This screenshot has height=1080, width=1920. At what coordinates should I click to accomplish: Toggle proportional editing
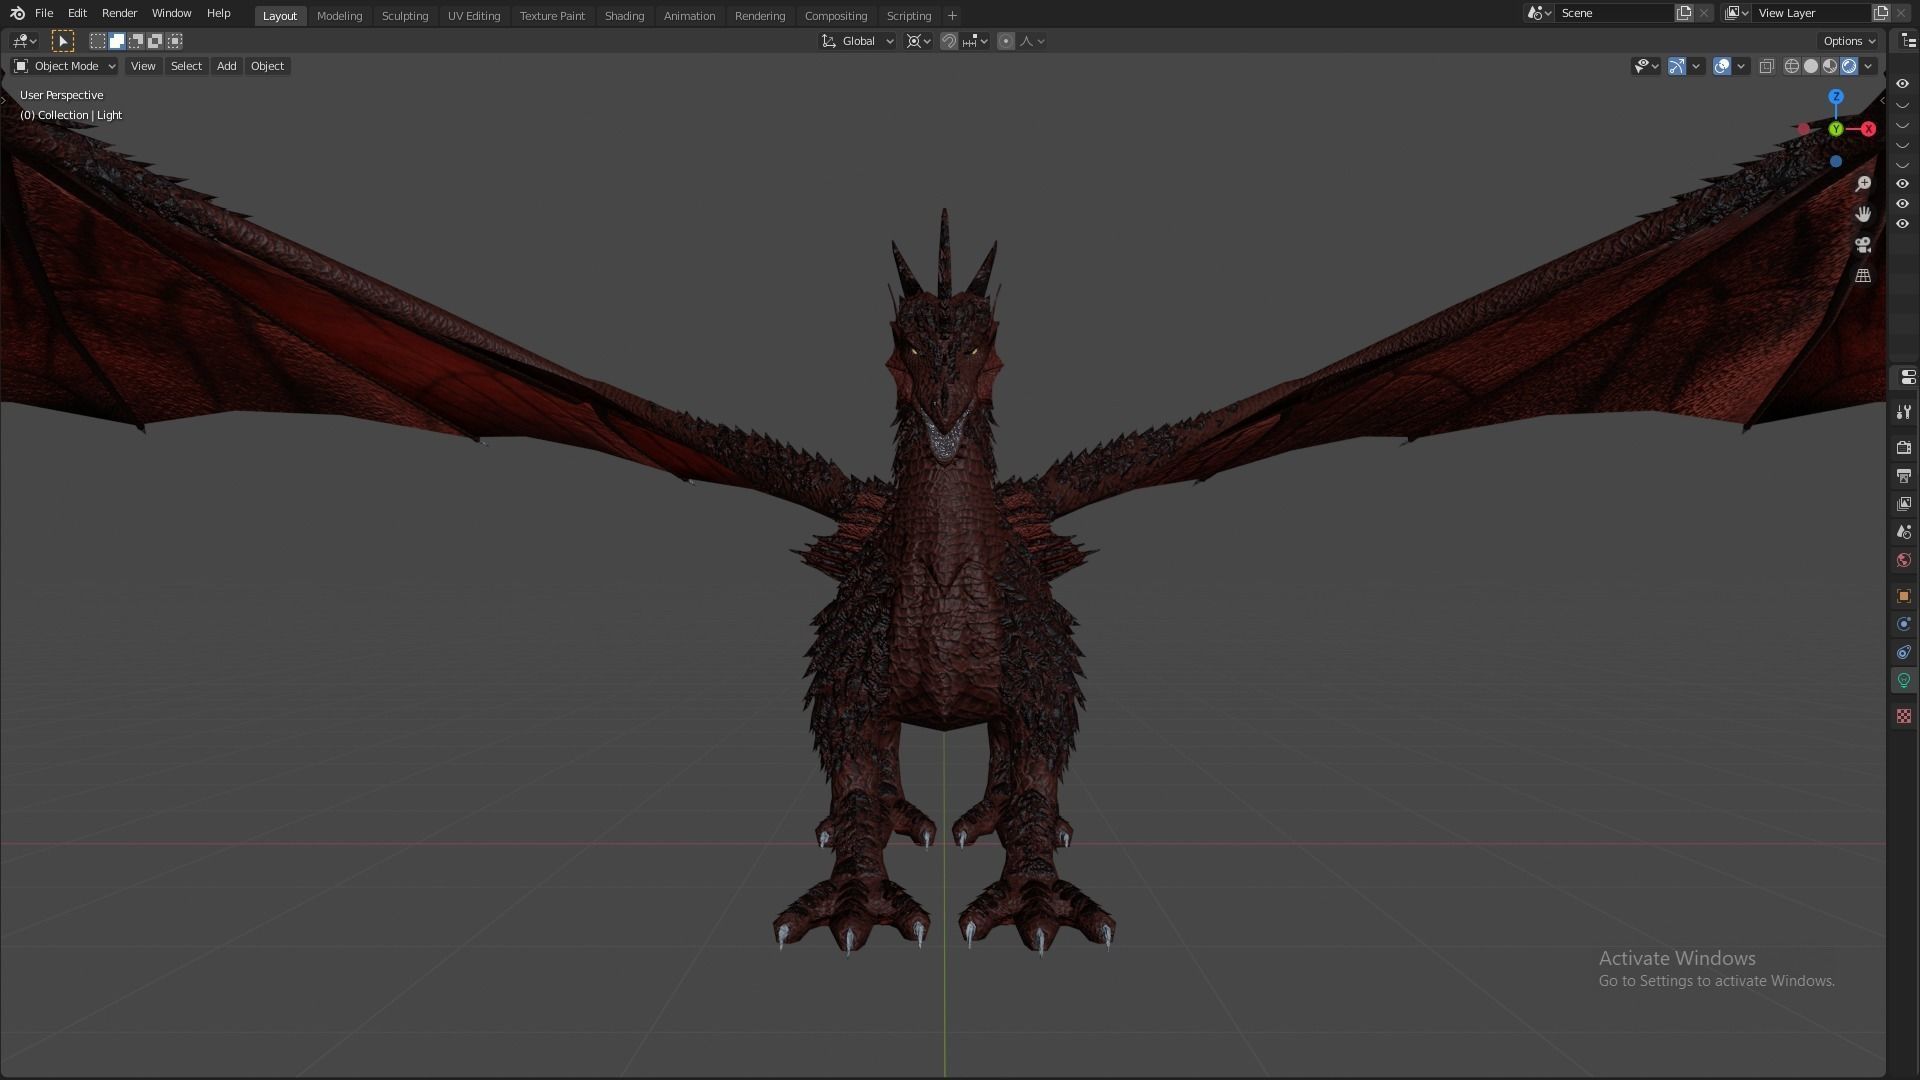click(1006, 41)
